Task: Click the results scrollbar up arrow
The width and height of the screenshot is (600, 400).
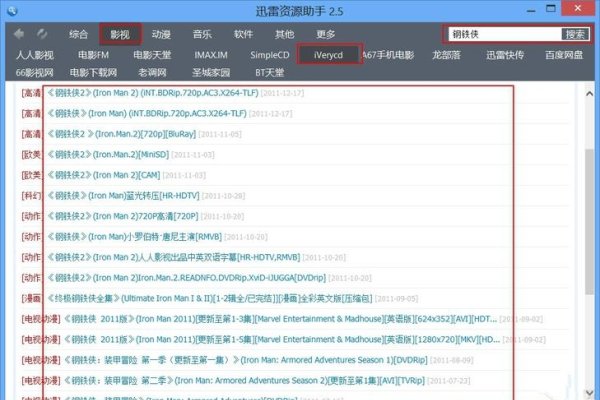Action: tap(590, 93)
